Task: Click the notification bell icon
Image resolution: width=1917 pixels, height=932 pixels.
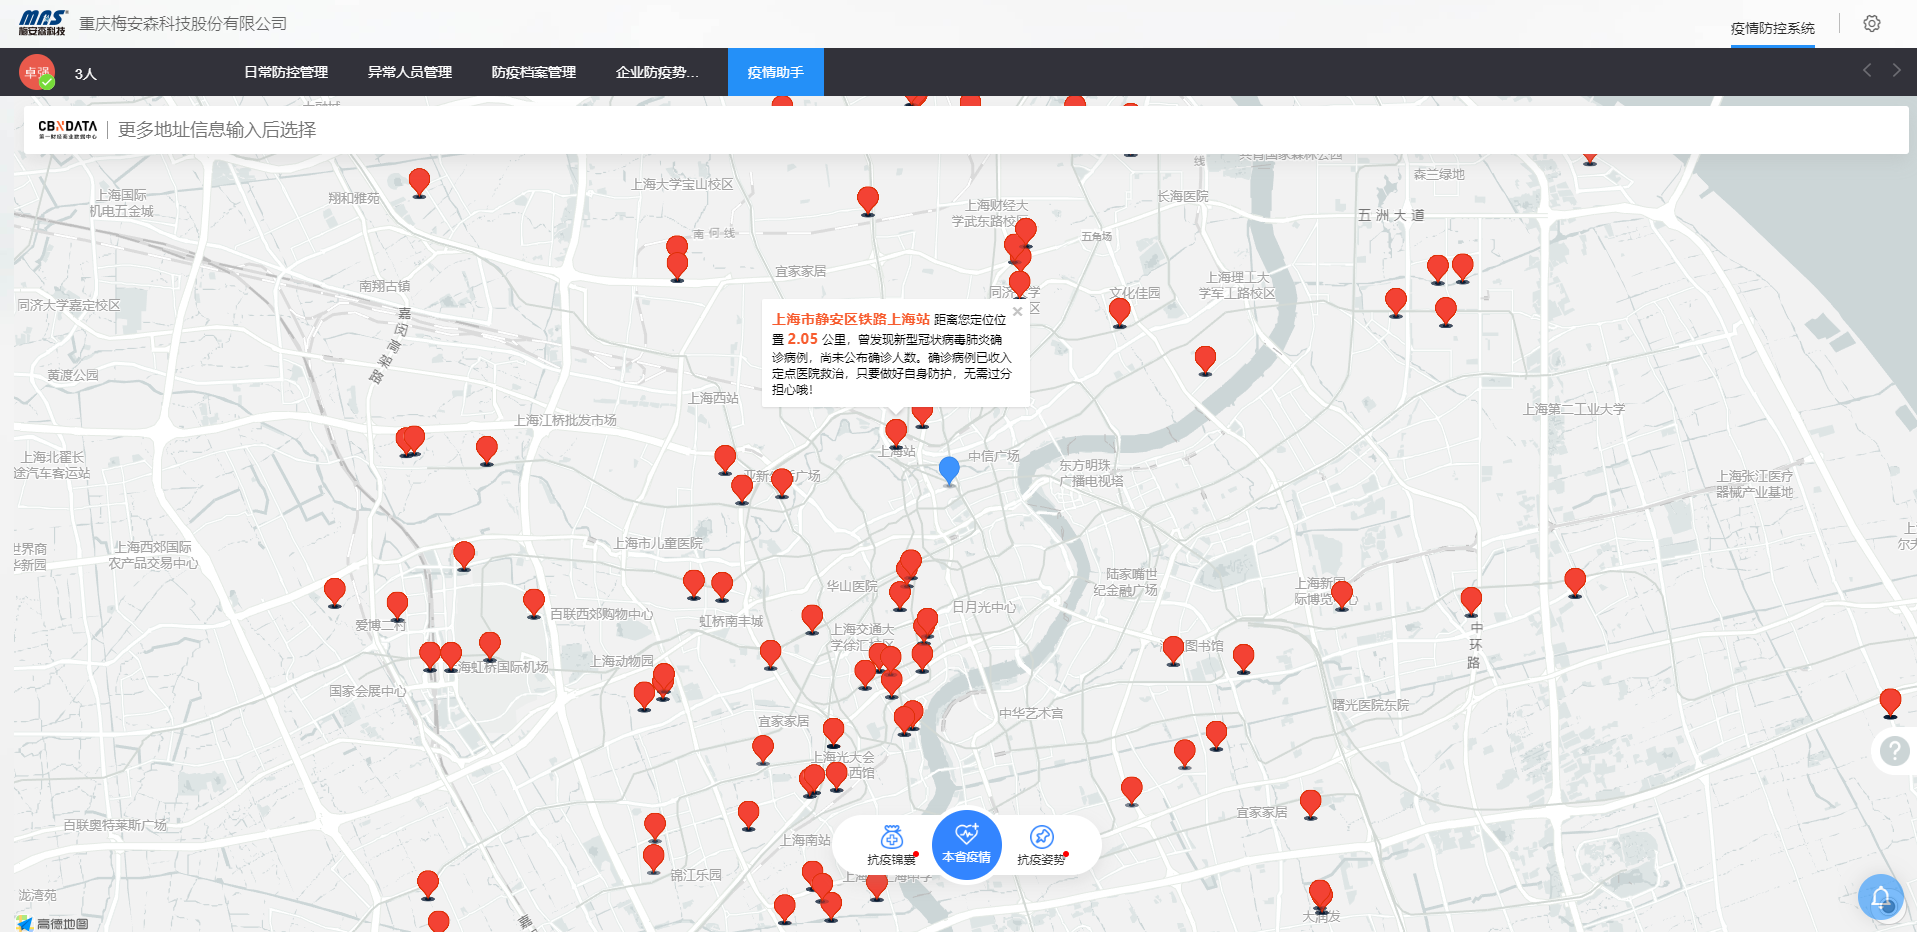Action: point(1880,897)
